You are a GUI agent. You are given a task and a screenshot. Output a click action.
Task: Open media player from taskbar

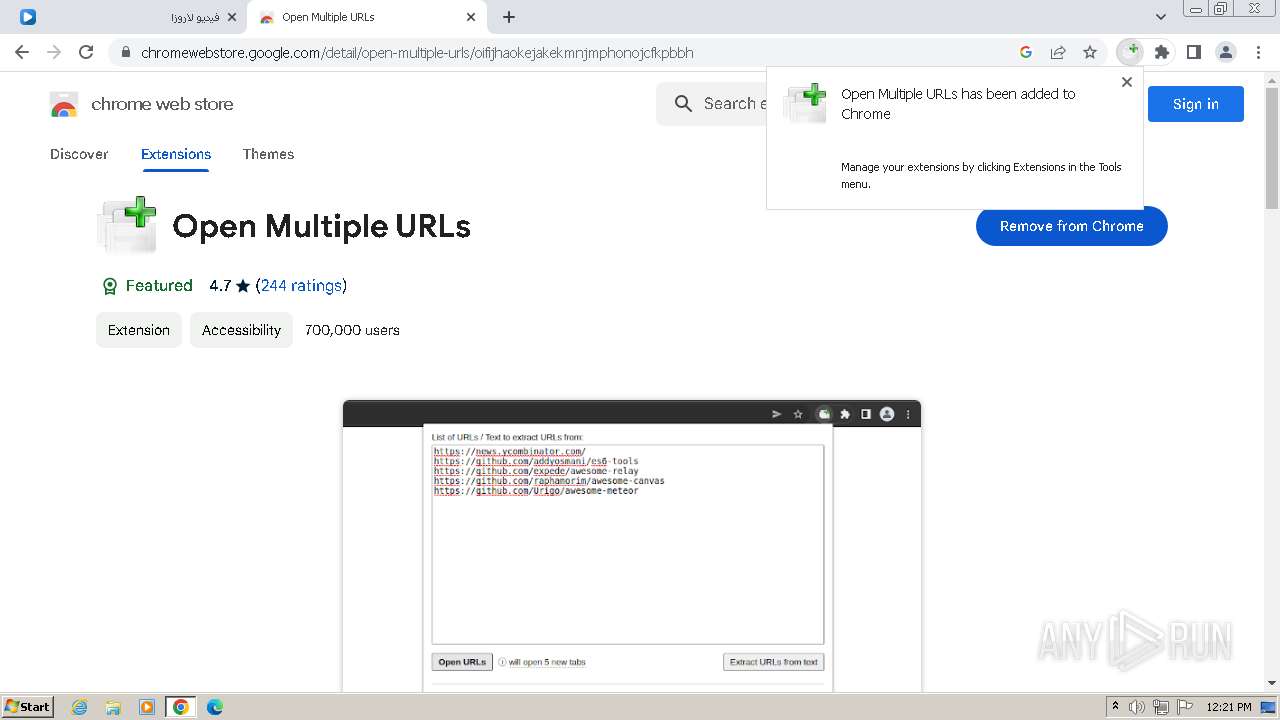[x=147, y=707]
